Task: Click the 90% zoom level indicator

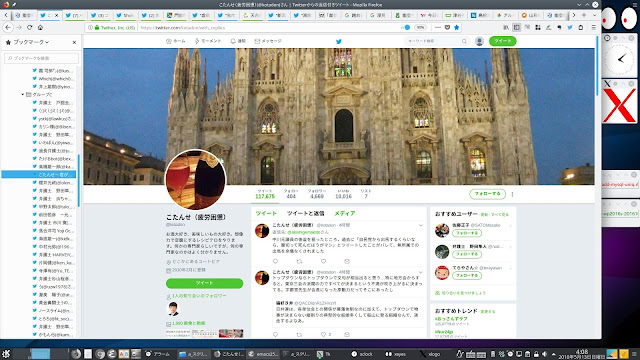Action: point(420,27)
